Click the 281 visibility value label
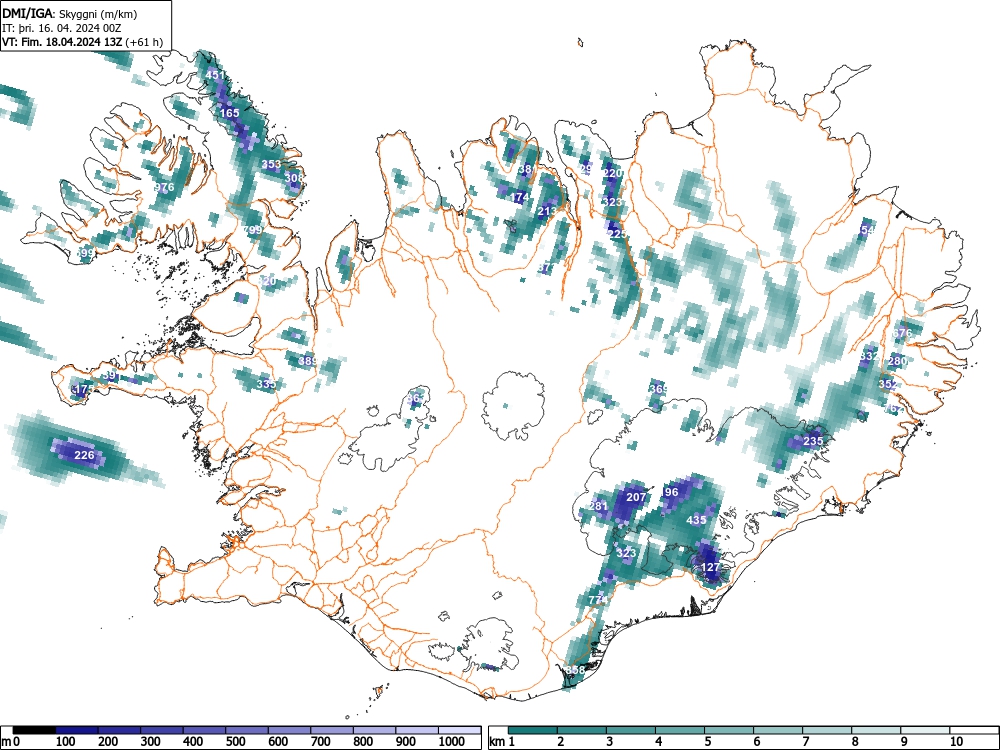1000x750 pixels. point(598,506)
